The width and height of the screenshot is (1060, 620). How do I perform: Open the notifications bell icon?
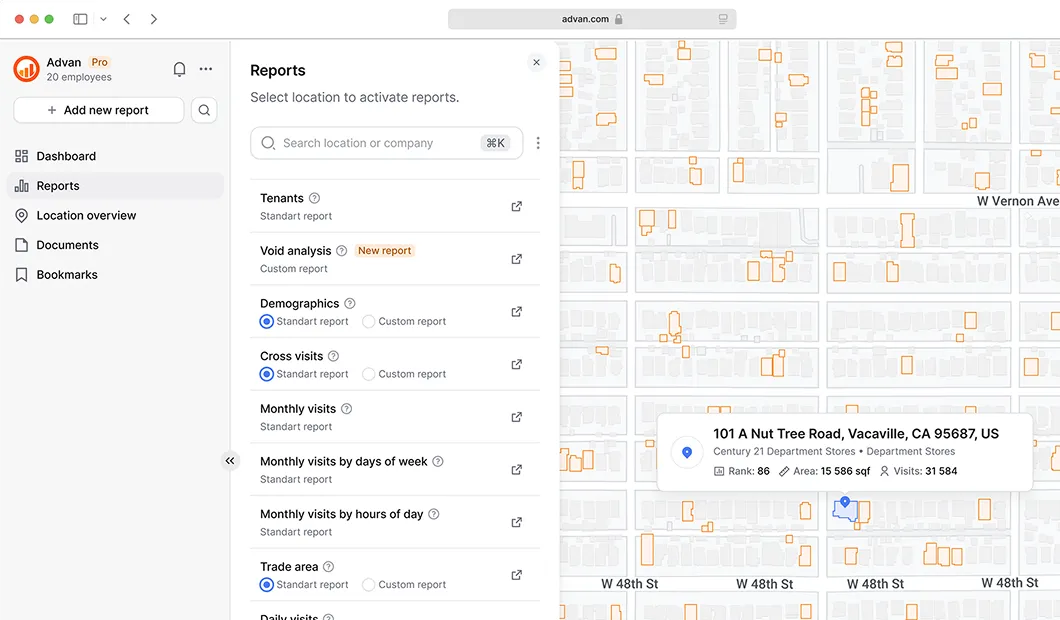pos(179,69)
